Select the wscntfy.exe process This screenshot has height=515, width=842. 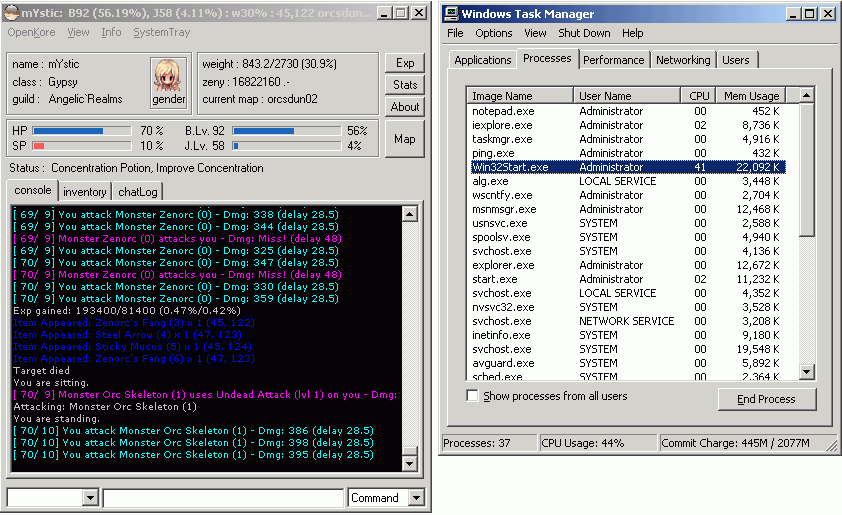coord(502,195)
